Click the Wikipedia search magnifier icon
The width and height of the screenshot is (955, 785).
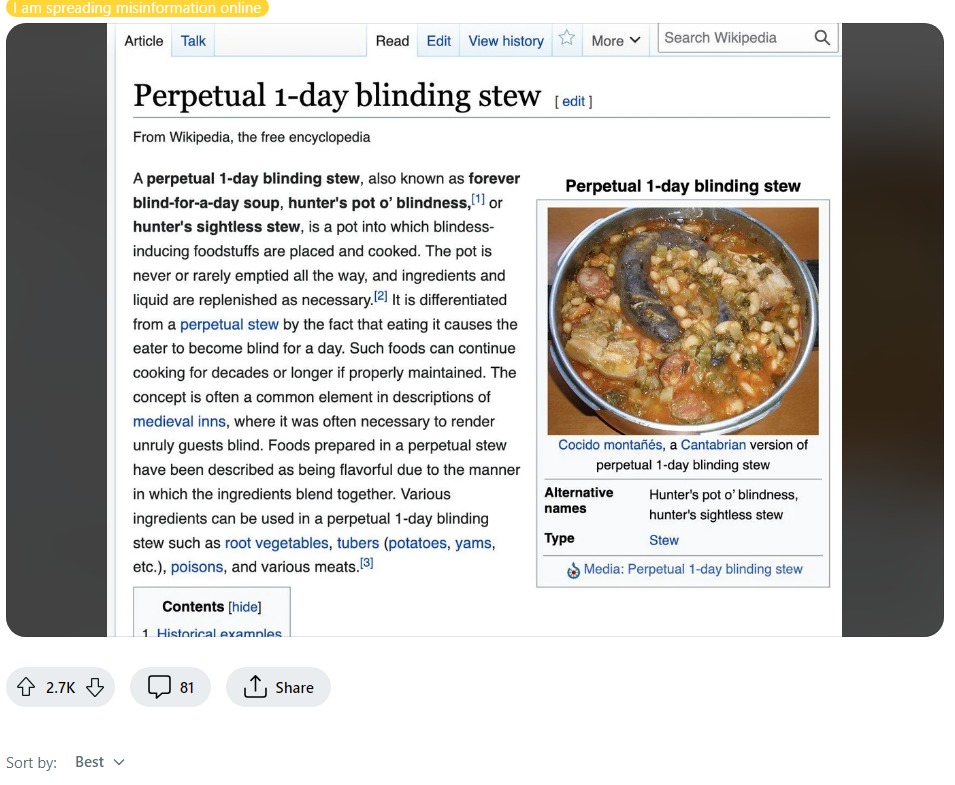coord(822,38)
